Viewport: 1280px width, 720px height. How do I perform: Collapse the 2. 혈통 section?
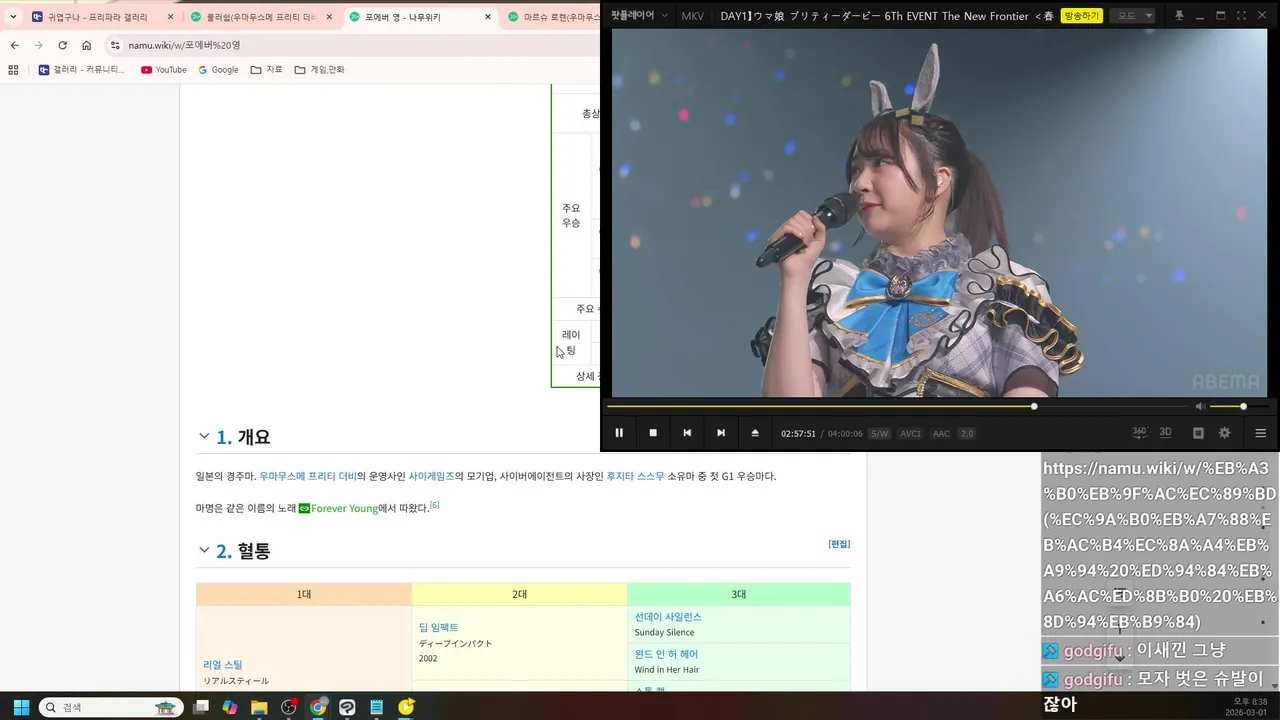pyautogui.click(x=204, y=551)
